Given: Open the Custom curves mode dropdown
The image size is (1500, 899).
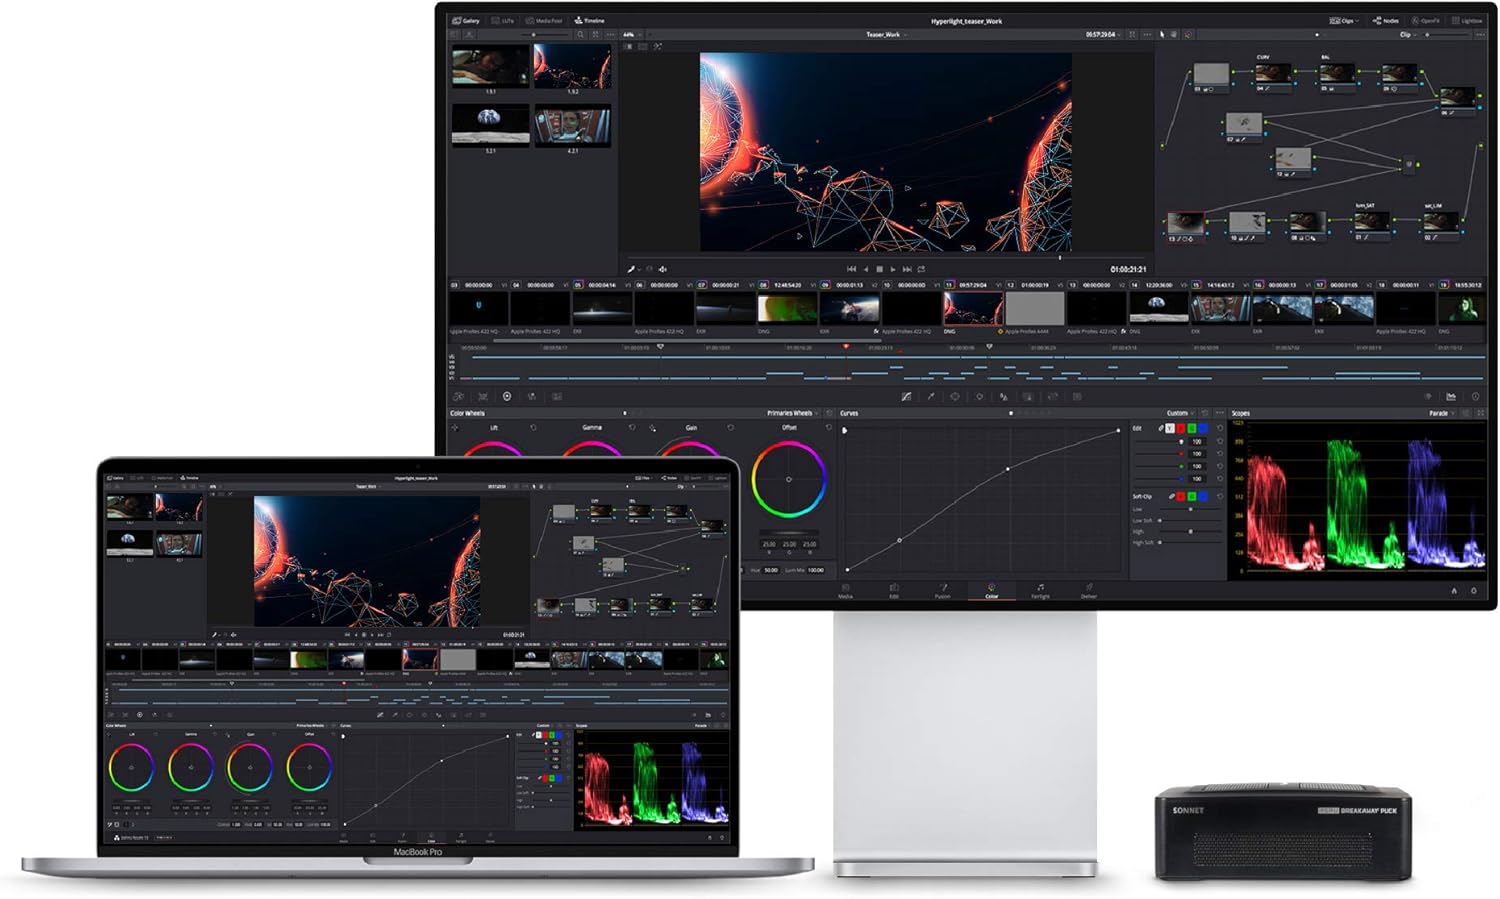Looking at the screenshot, I should [x=1180, y=413].
